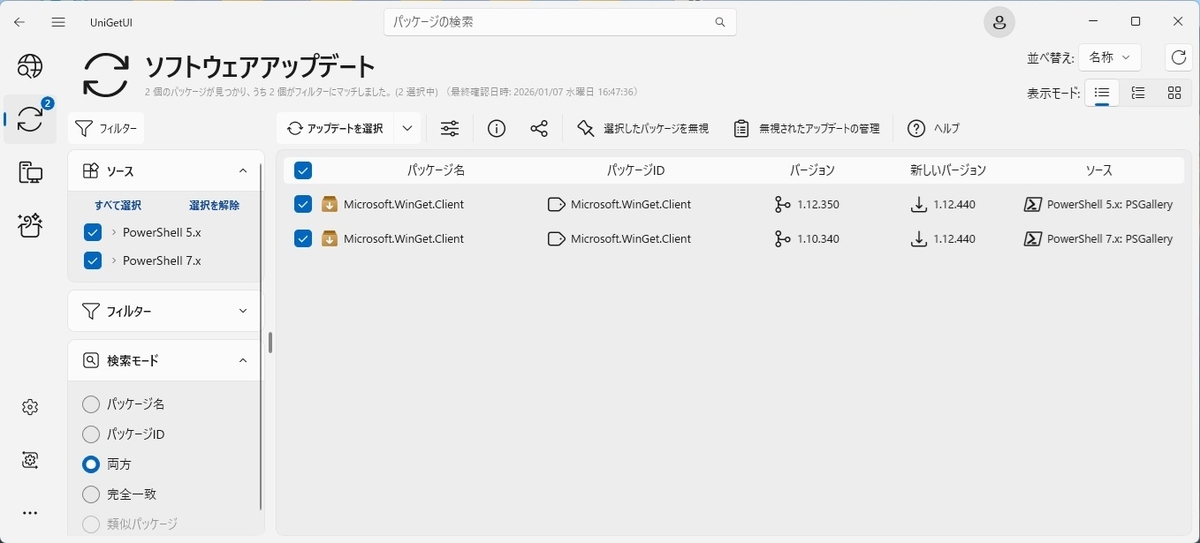The width and height of the screenshot is (1200, 543).
Task: Click 選択したパッケージを無視 button
Action: click(x=643, y=128)
